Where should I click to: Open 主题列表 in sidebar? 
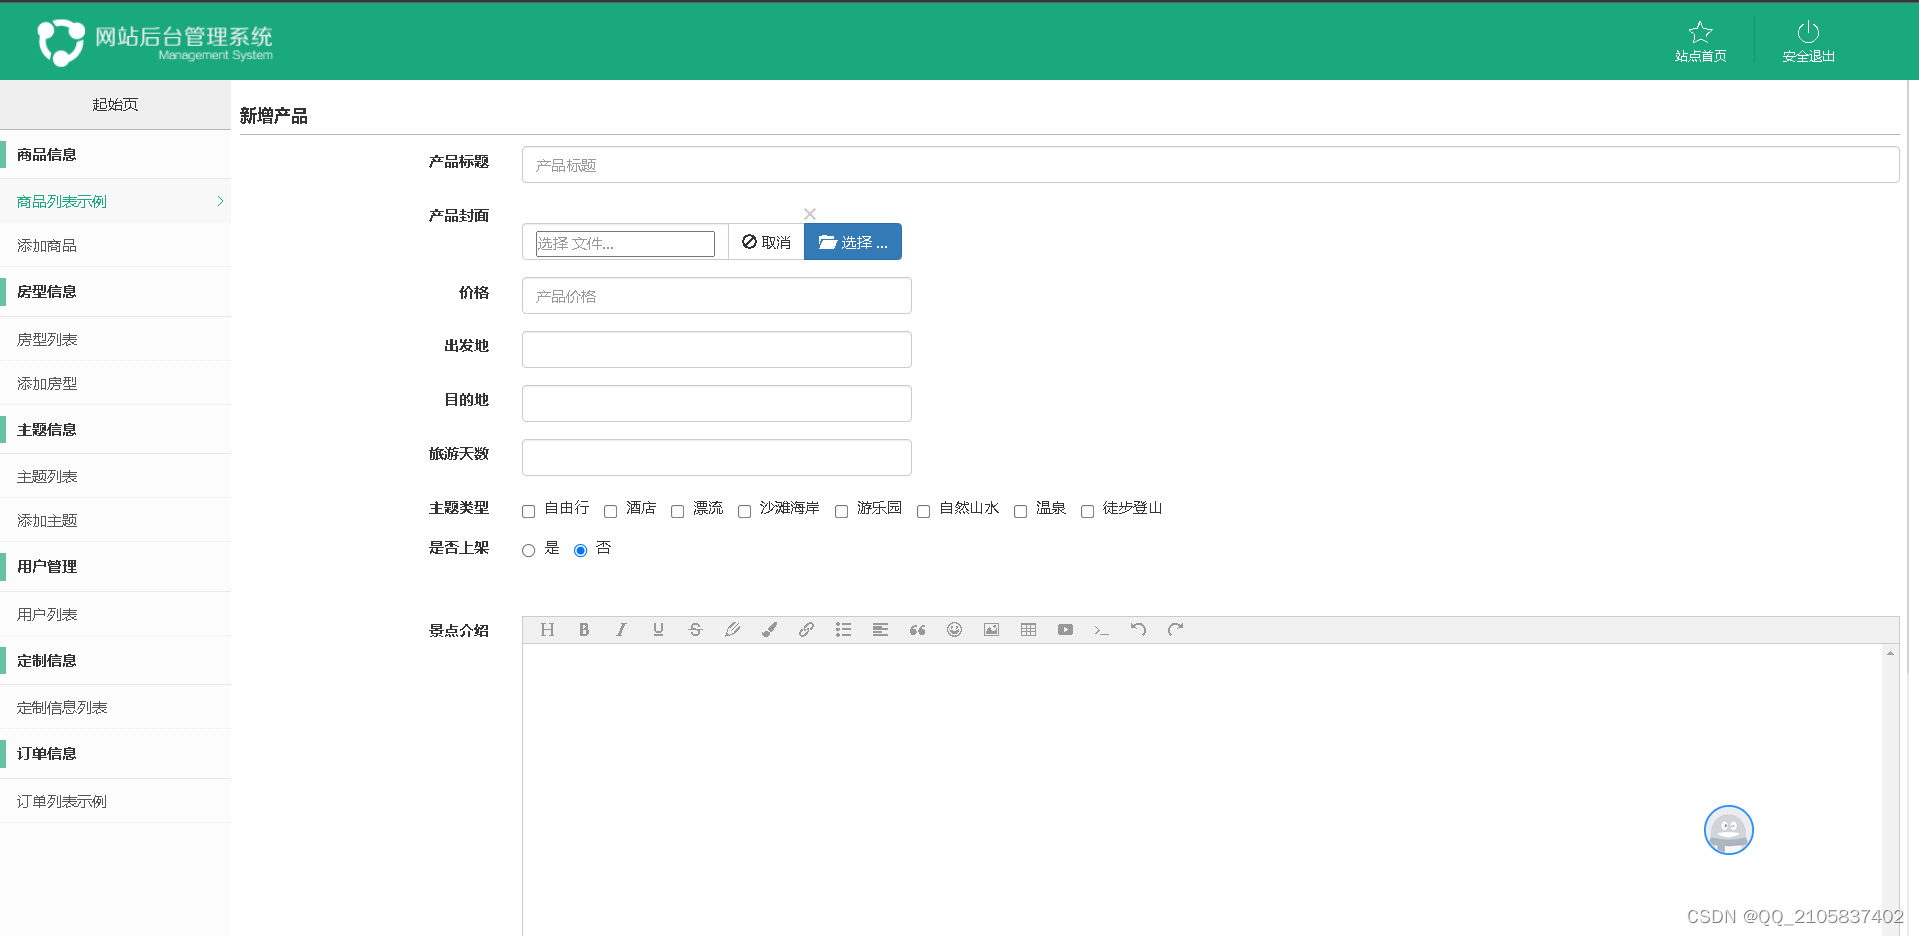[x=115, y=476]
